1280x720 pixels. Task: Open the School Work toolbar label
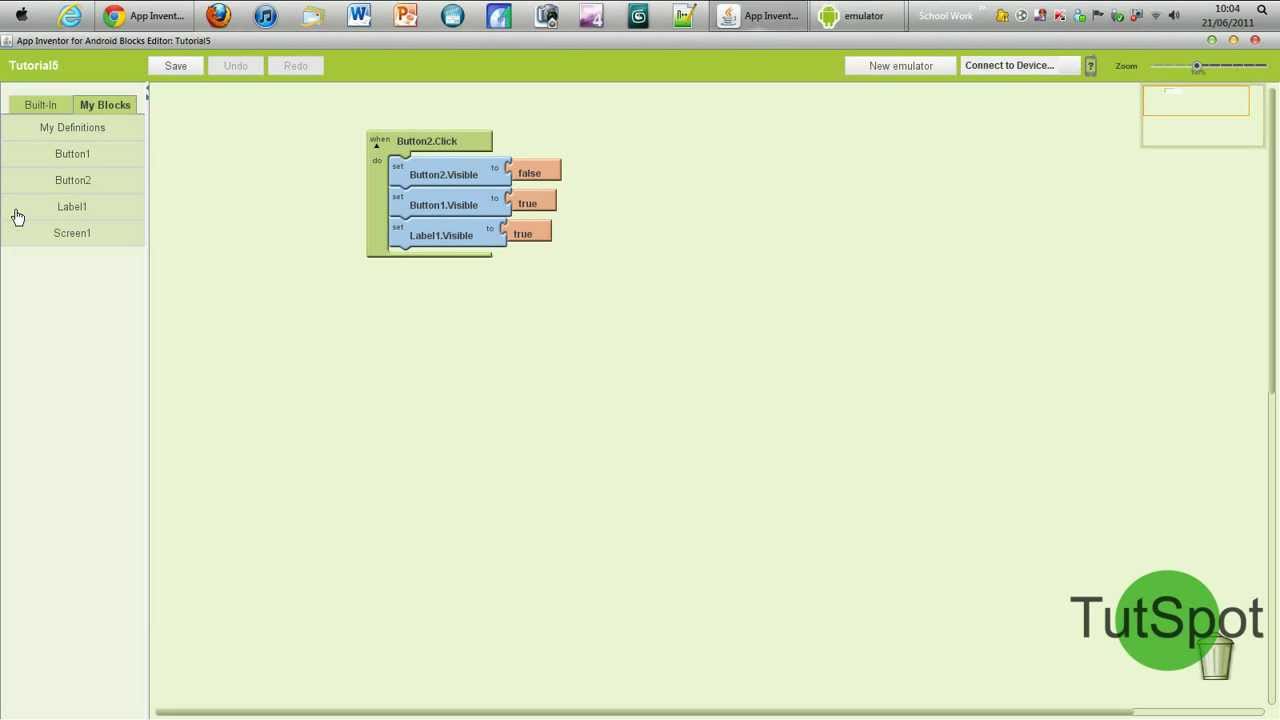click(x=945, y=16)
